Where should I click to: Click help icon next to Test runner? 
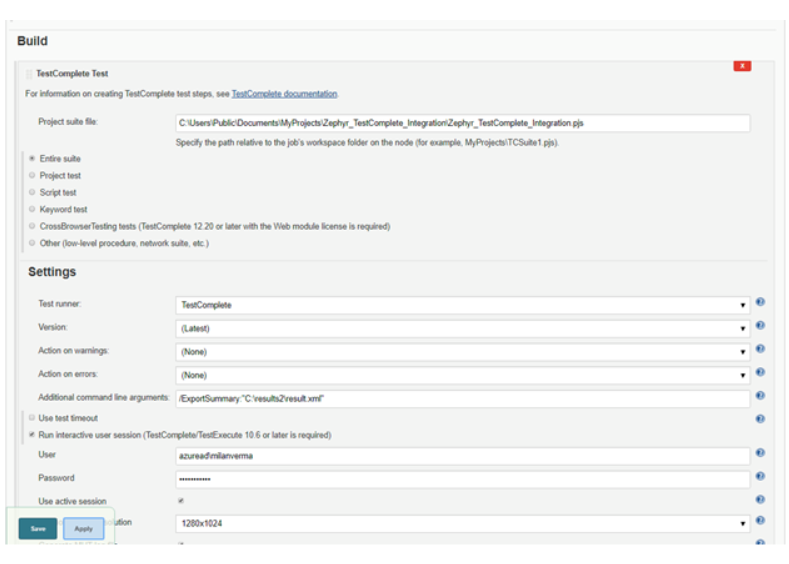[760, 303]
